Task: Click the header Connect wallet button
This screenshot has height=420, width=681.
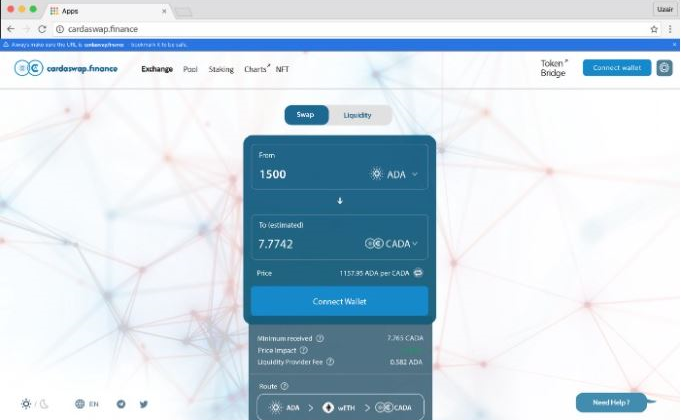Action: tap(617, 68)
